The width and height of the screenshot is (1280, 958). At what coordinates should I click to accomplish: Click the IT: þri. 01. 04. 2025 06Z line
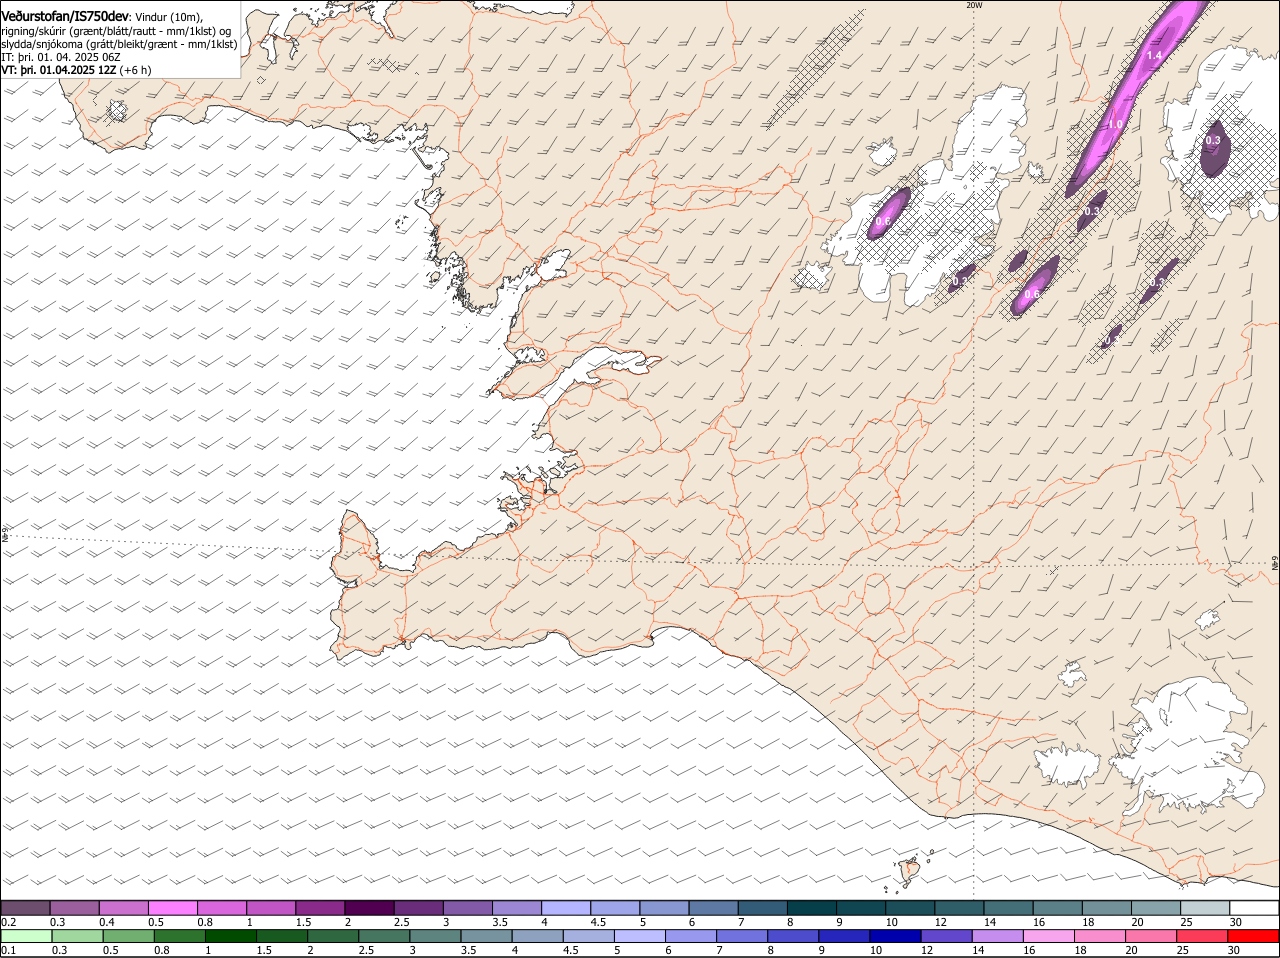(x=61, y=57)
